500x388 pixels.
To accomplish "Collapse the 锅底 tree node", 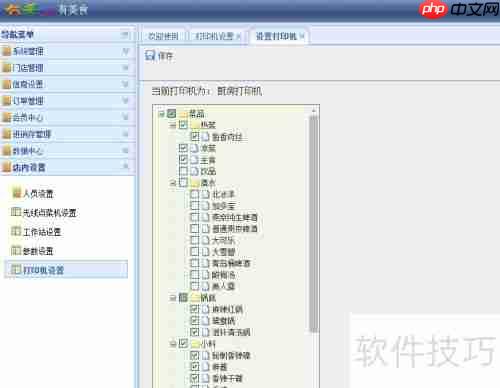I will [173, 298].
